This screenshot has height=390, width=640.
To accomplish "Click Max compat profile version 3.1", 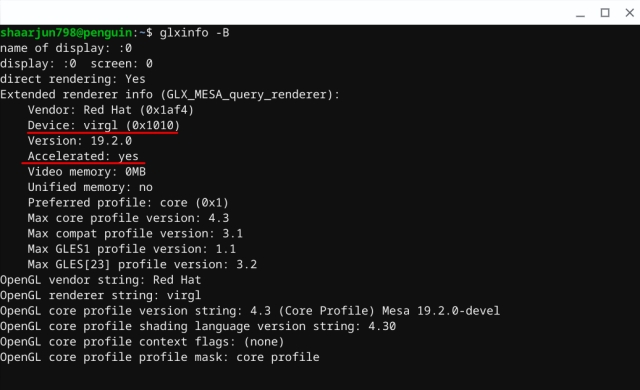I will point(135,234).
